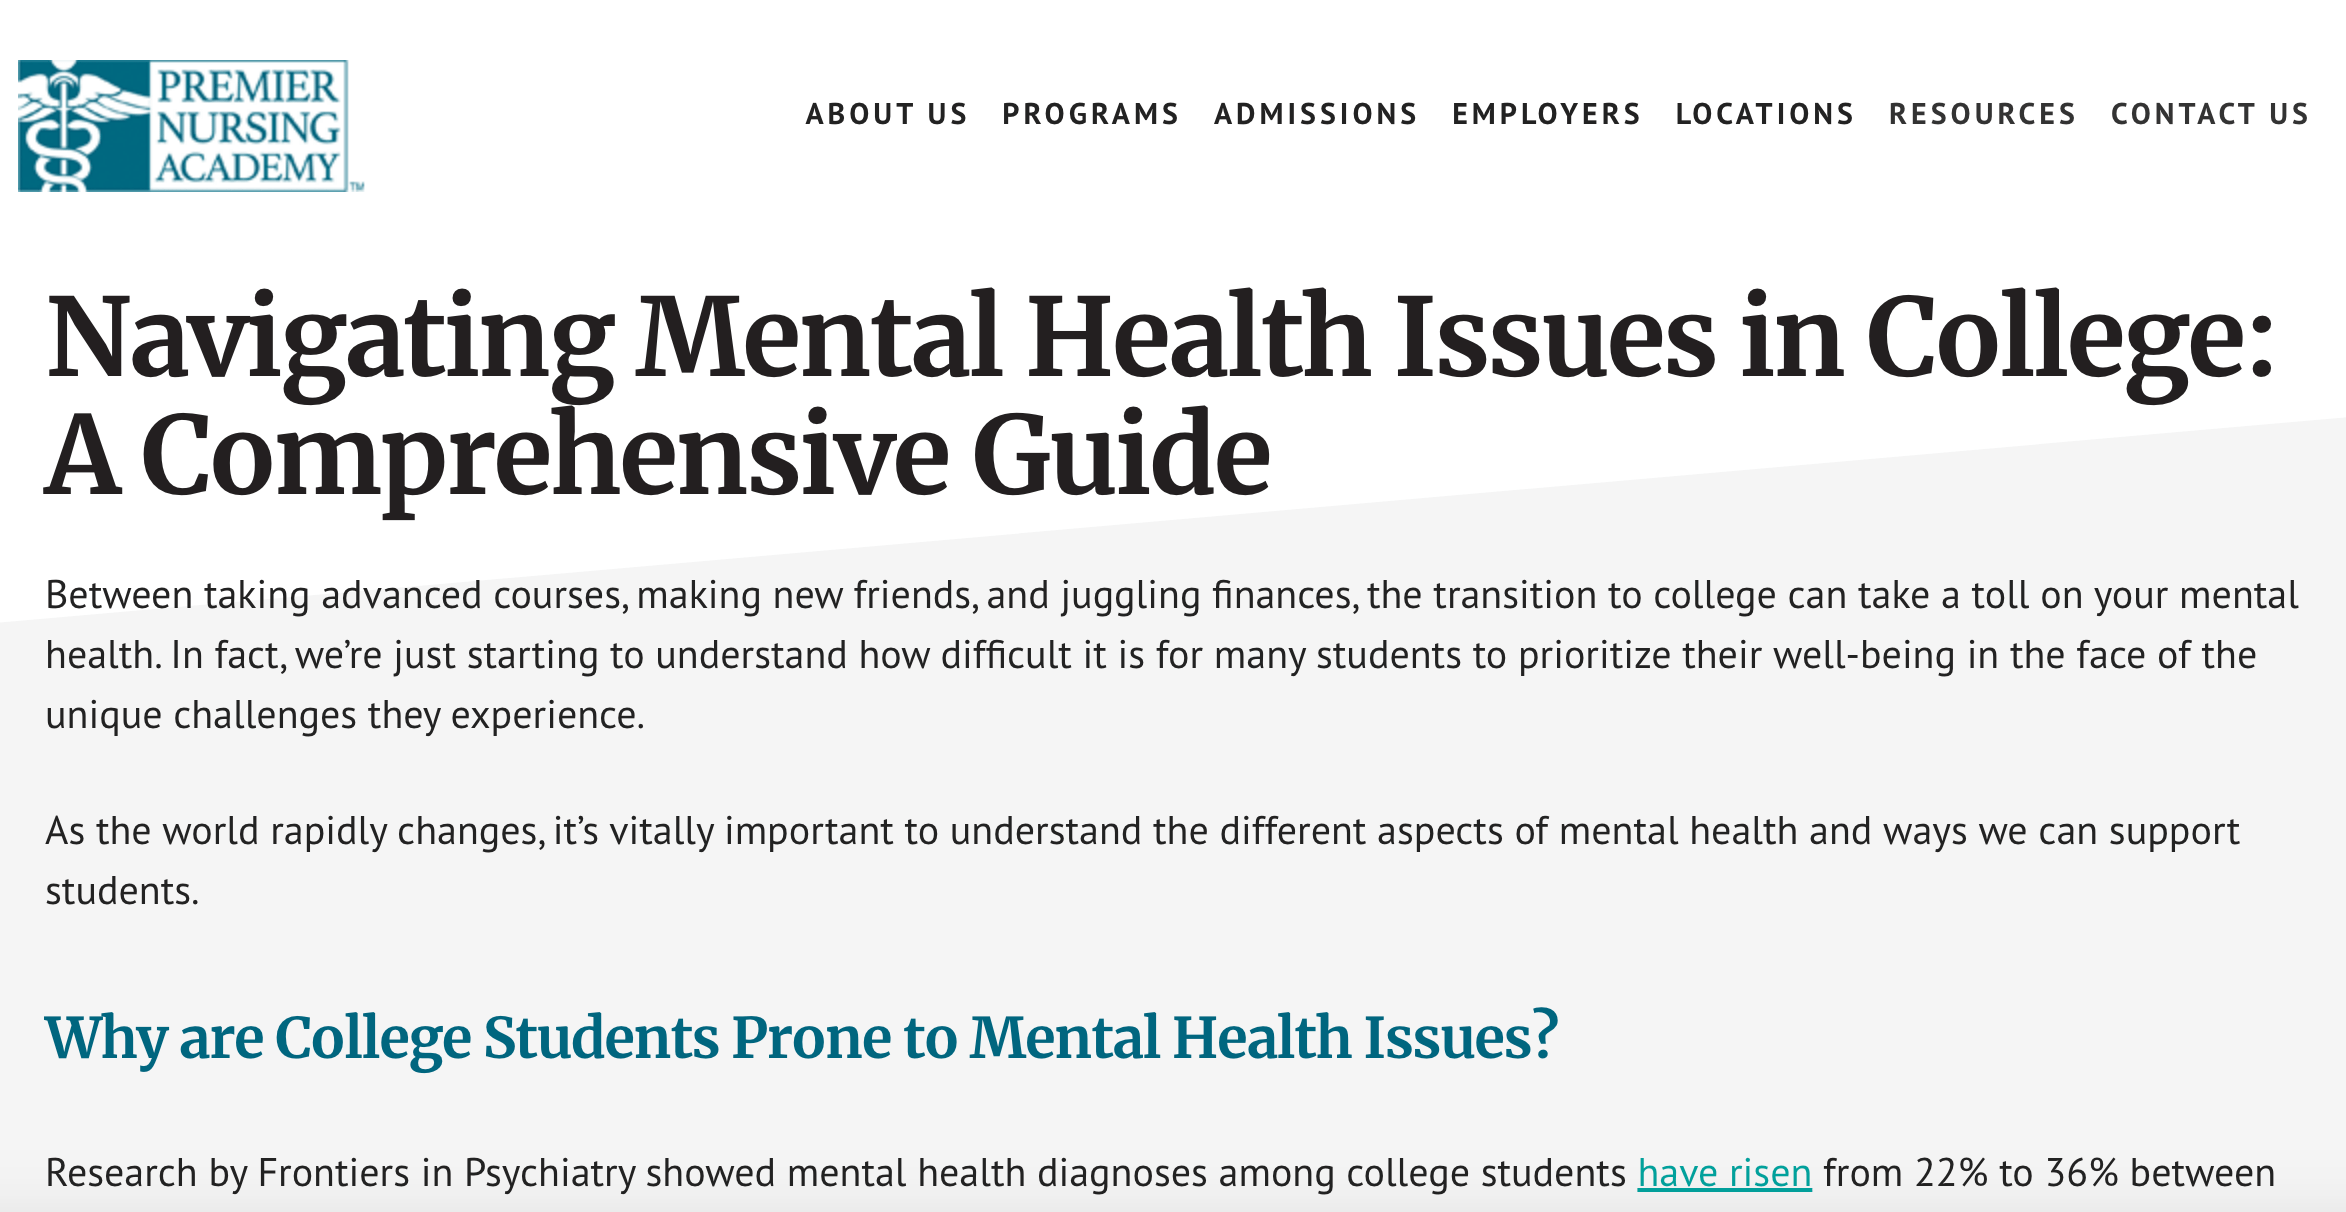Click the paragraph starting 'As the world rapidly changes'
This screenshot has width=2346, height=1212.
[x=1143, y=861]
